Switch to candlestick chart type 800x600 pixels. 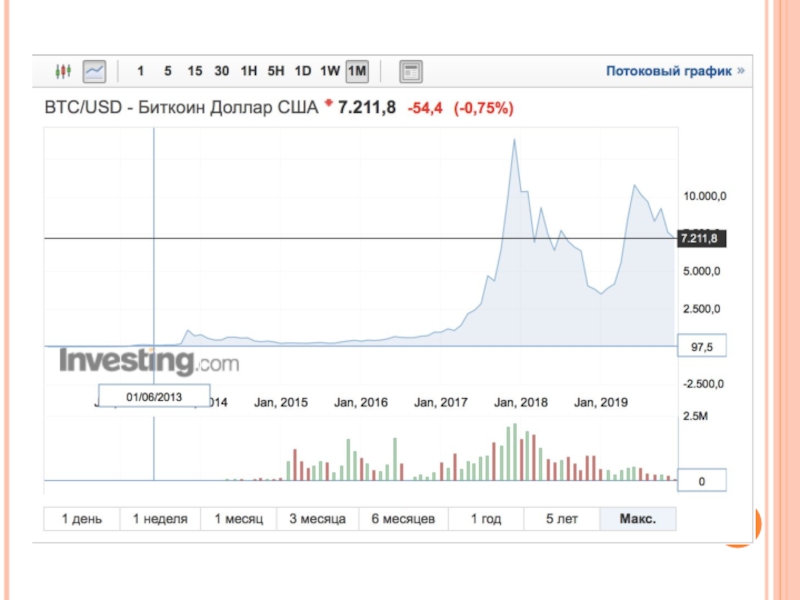64,71
